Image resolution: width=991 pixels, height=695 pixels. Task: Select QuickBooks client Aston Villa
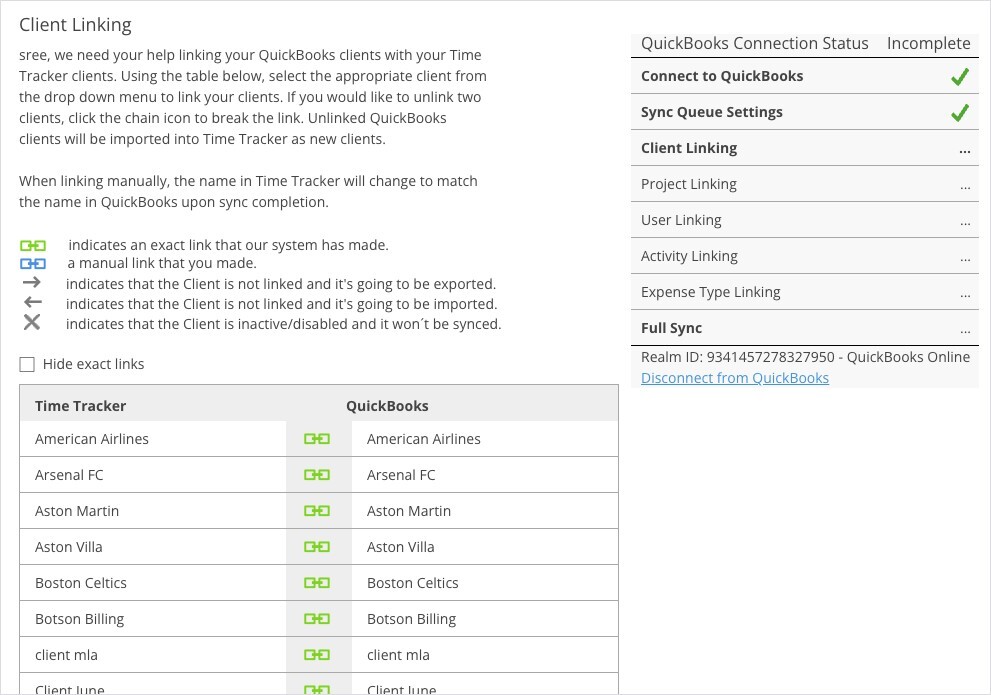click(x=401, y=547)
